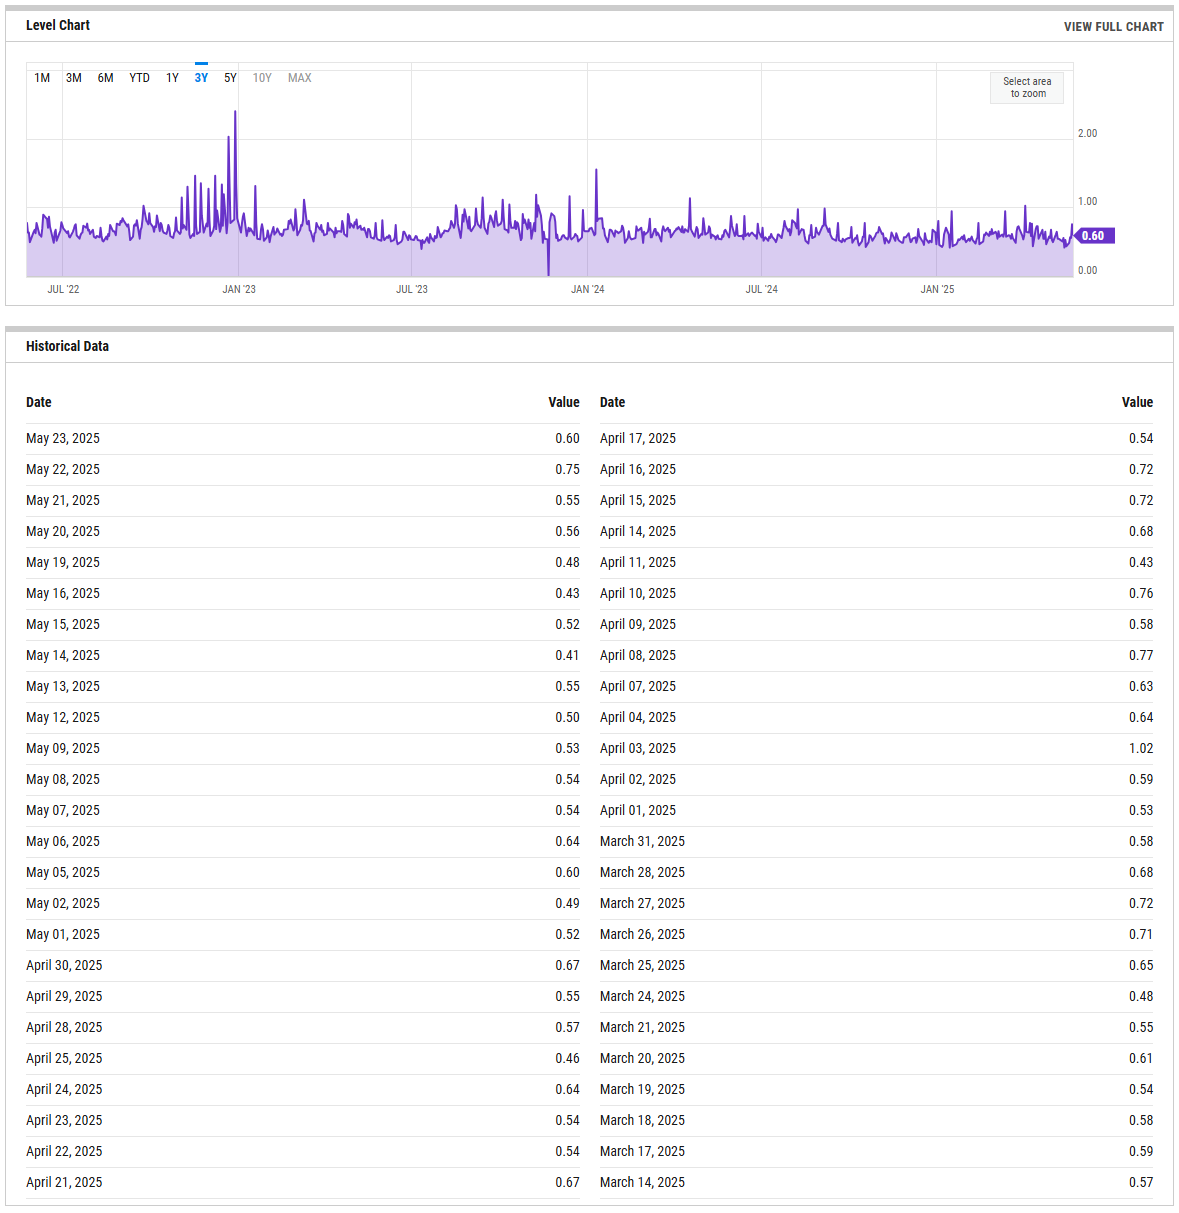Click the Select area to zoom box

click(1027, 88)
